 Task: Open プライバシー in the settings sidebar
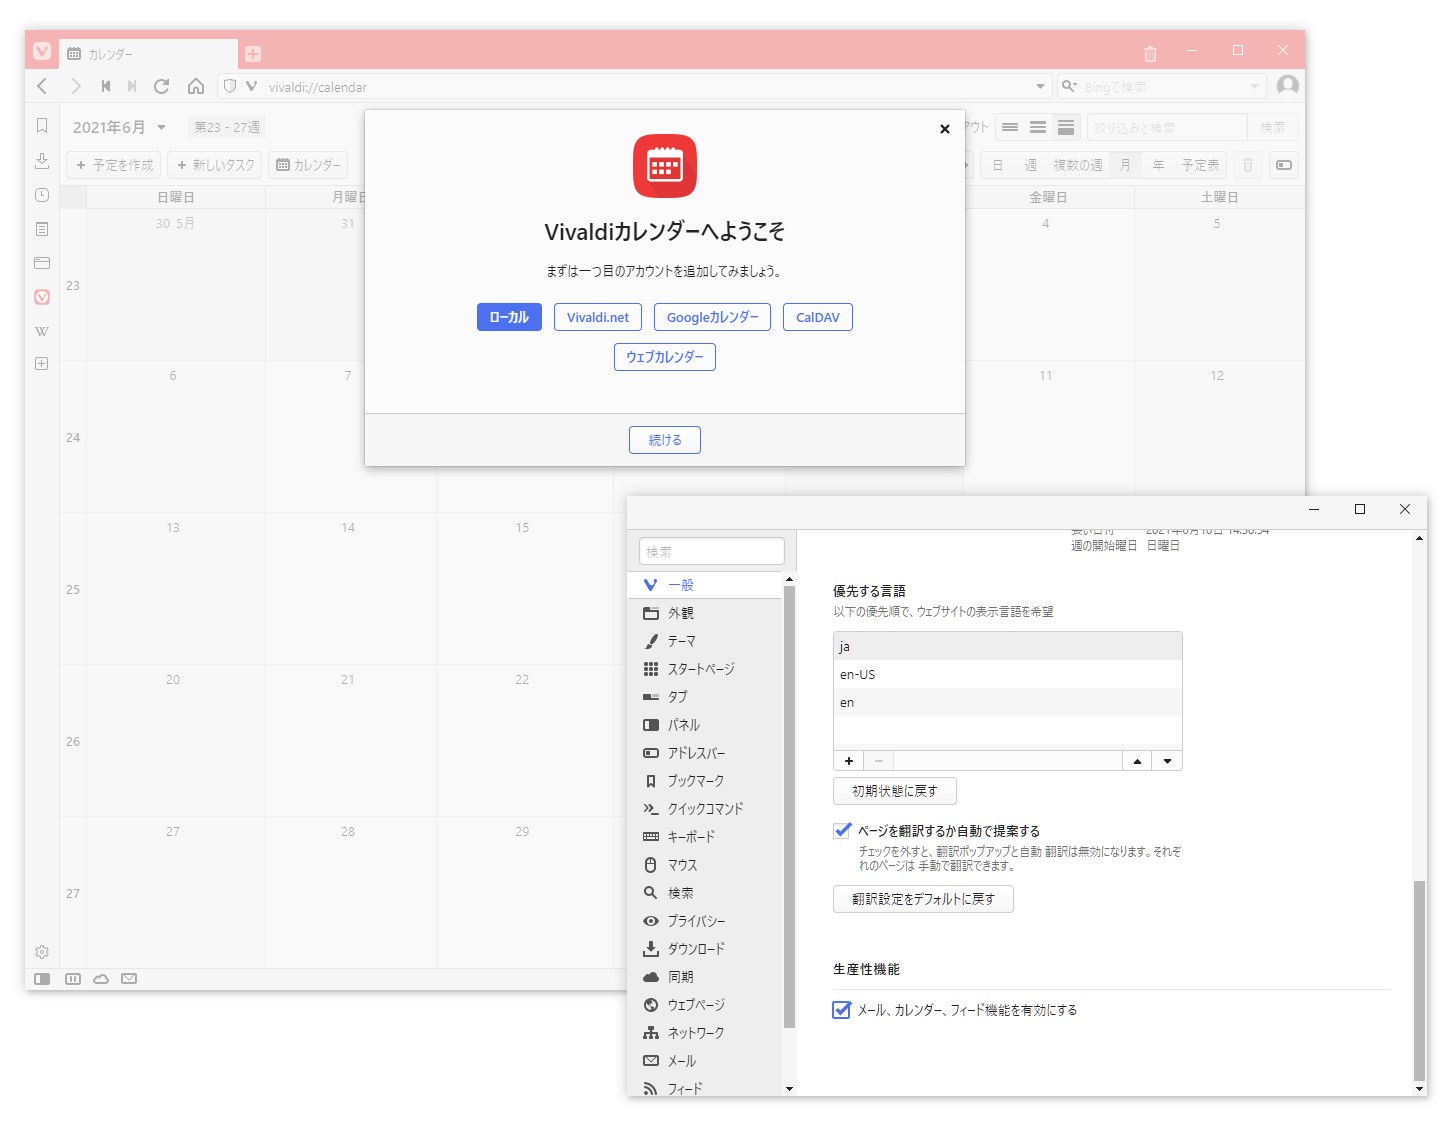click(704, 921)
